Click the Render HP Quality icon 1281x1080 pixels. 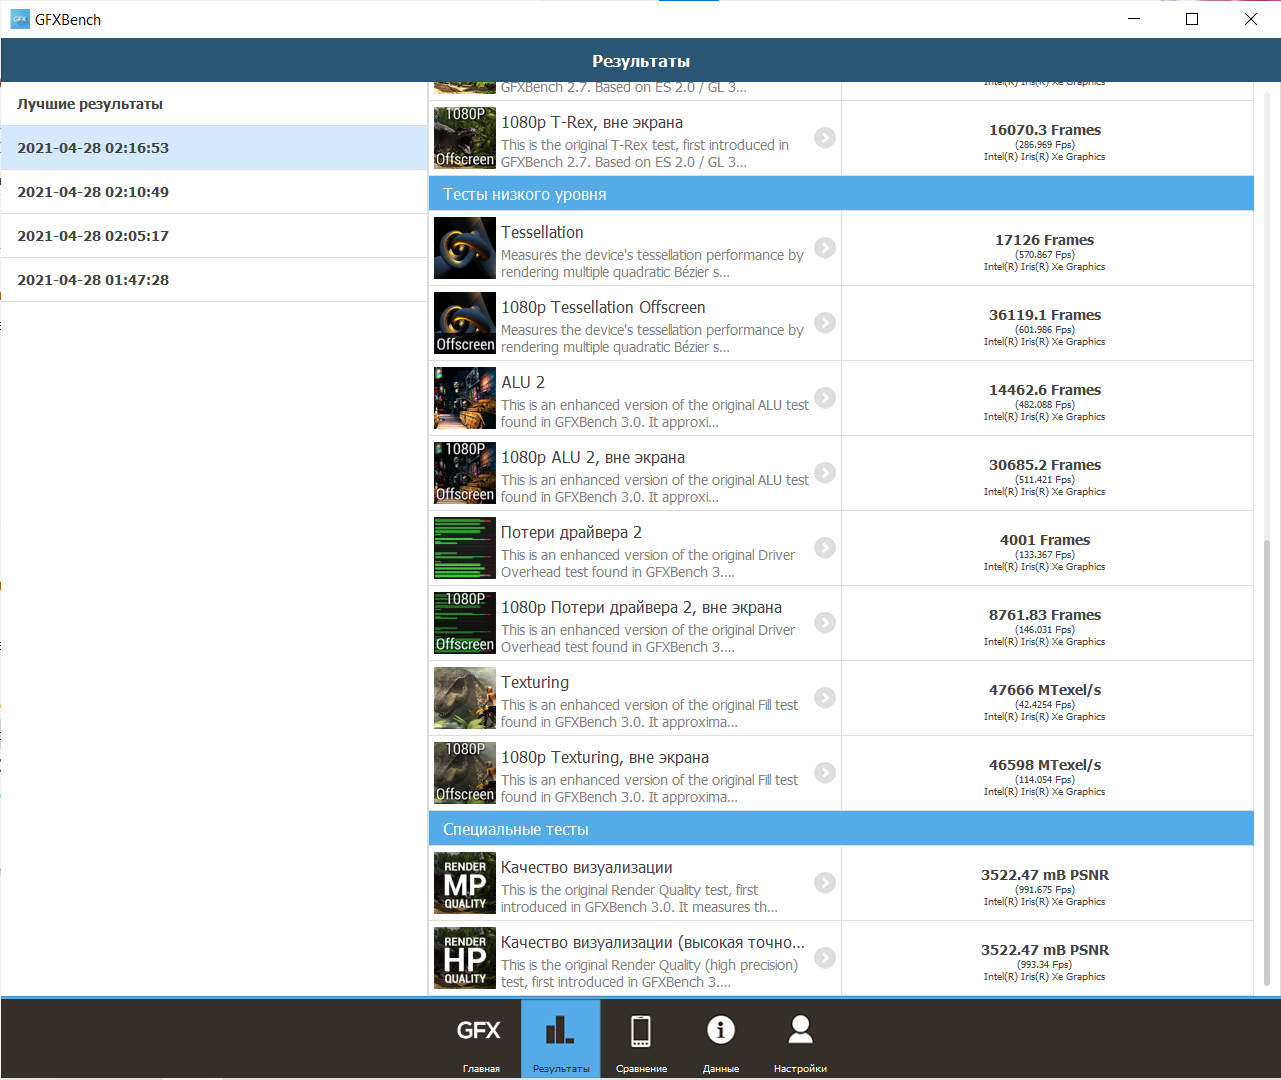click(x=465, y=958)
